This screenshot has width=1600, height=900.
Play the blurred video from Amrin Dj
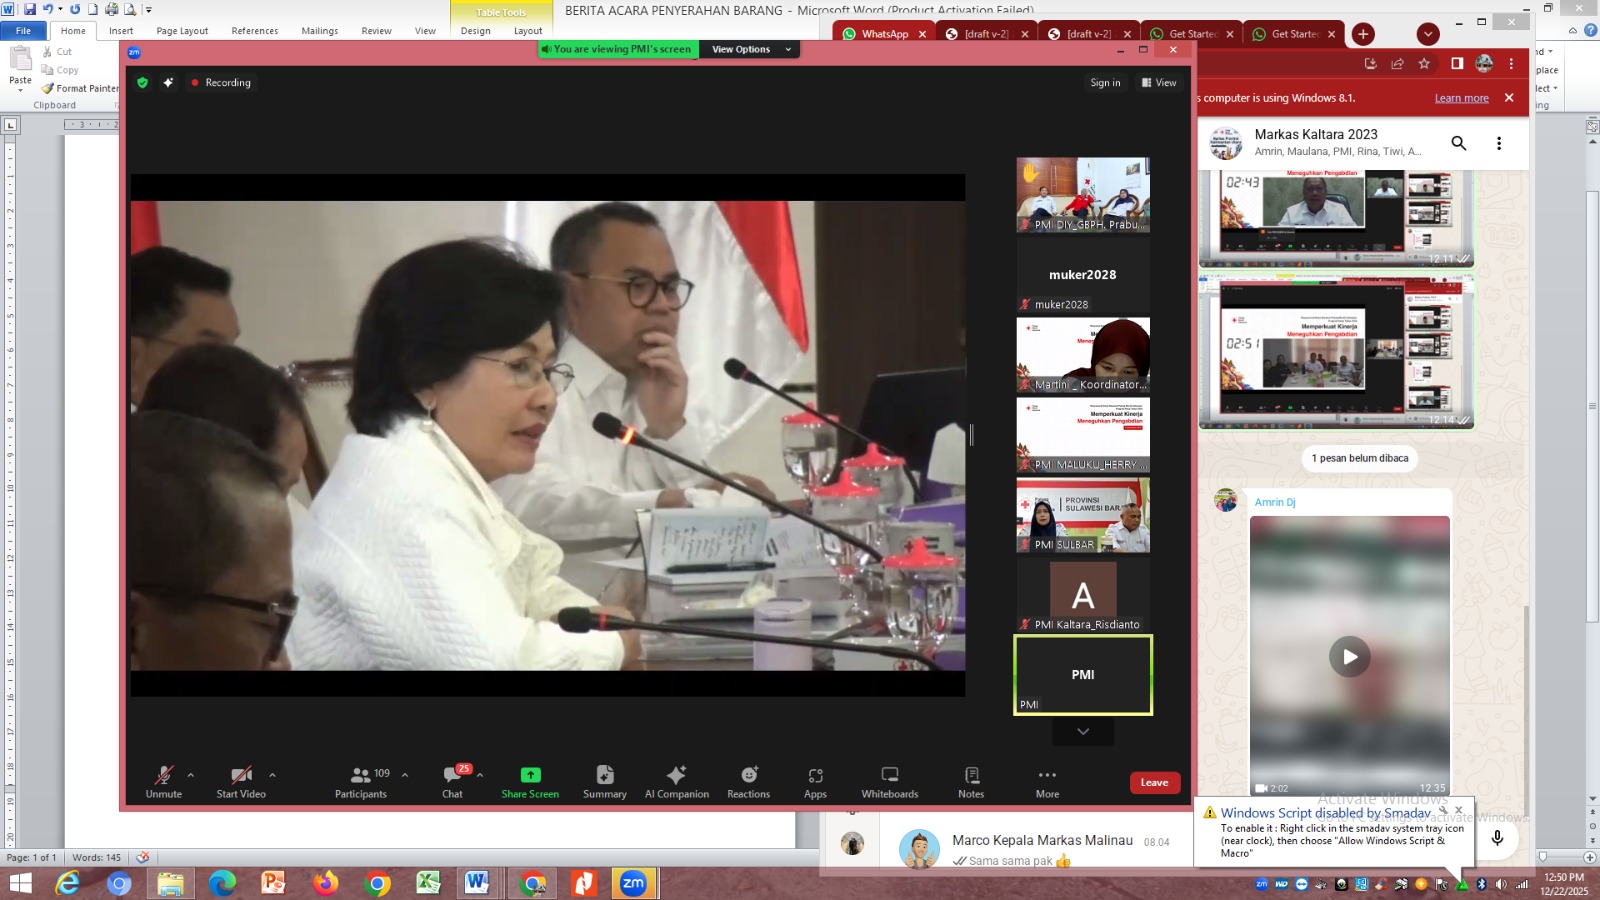point(1349,657)
